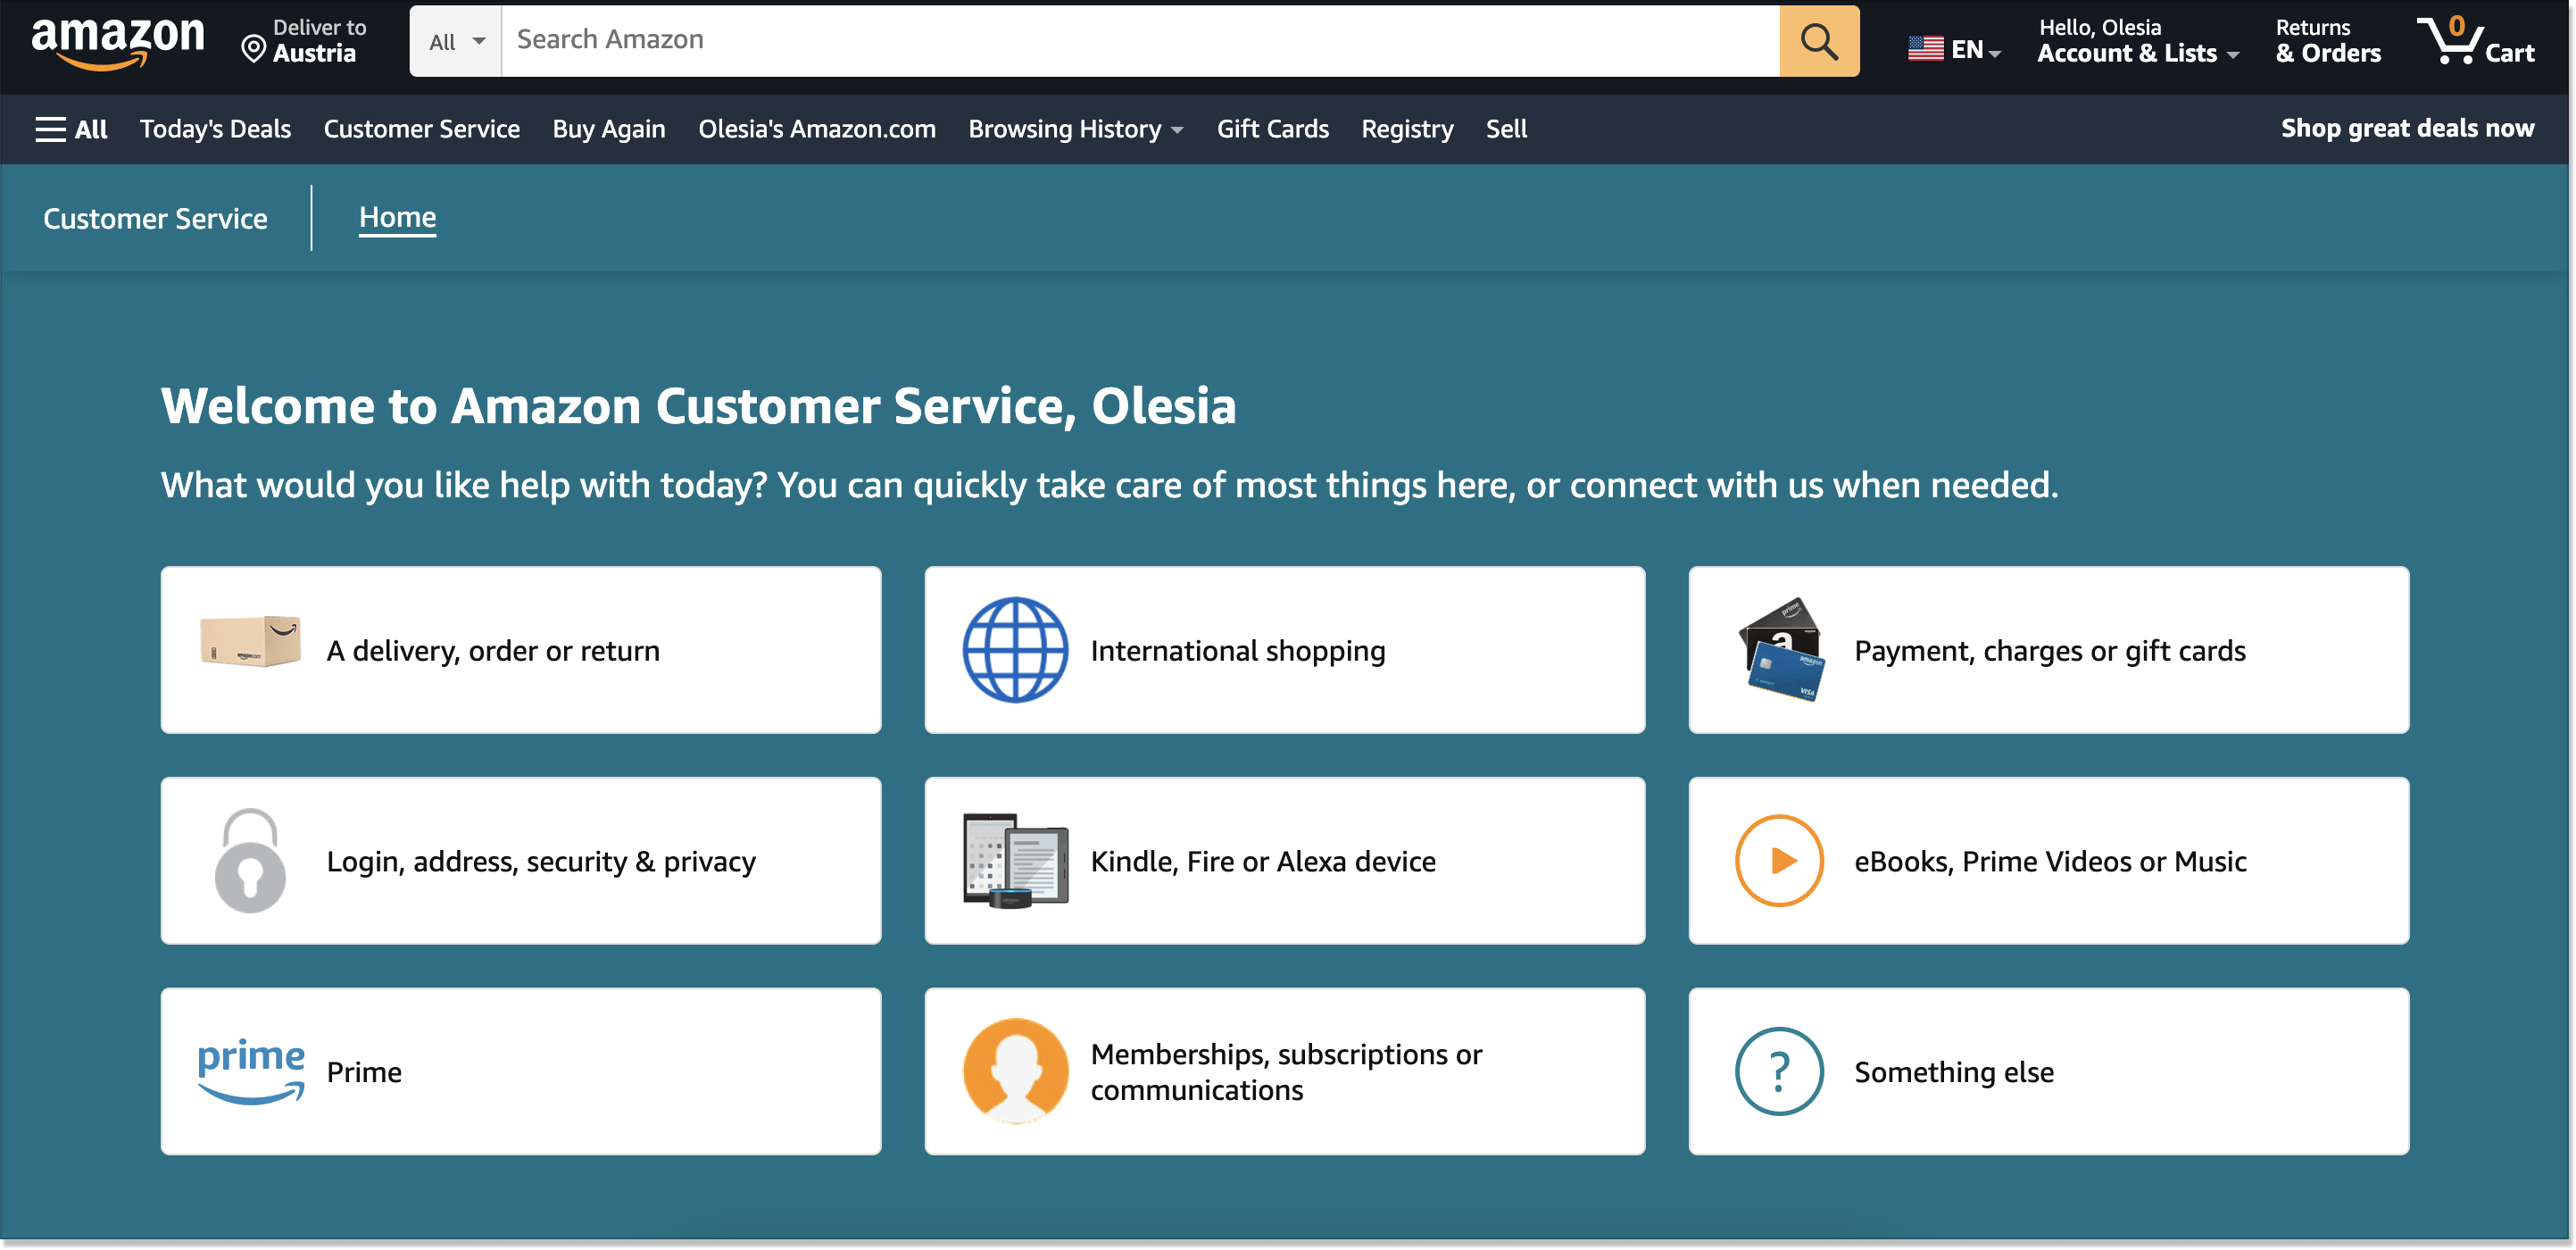
Task: Click the payment, charges or gift cards icon
Action: (1782, 649)
